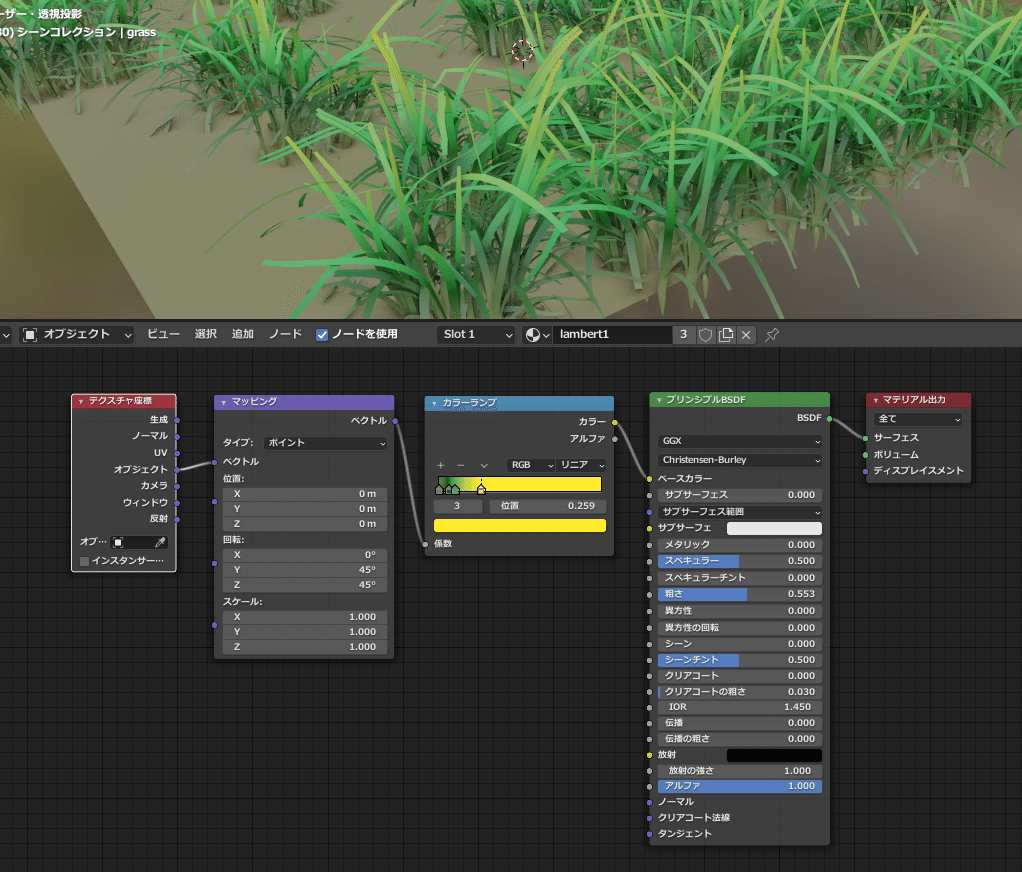Uncheck the ノードを使用 checkbox
Viewport: 1022px width, 872px height.
pos(321,334)
